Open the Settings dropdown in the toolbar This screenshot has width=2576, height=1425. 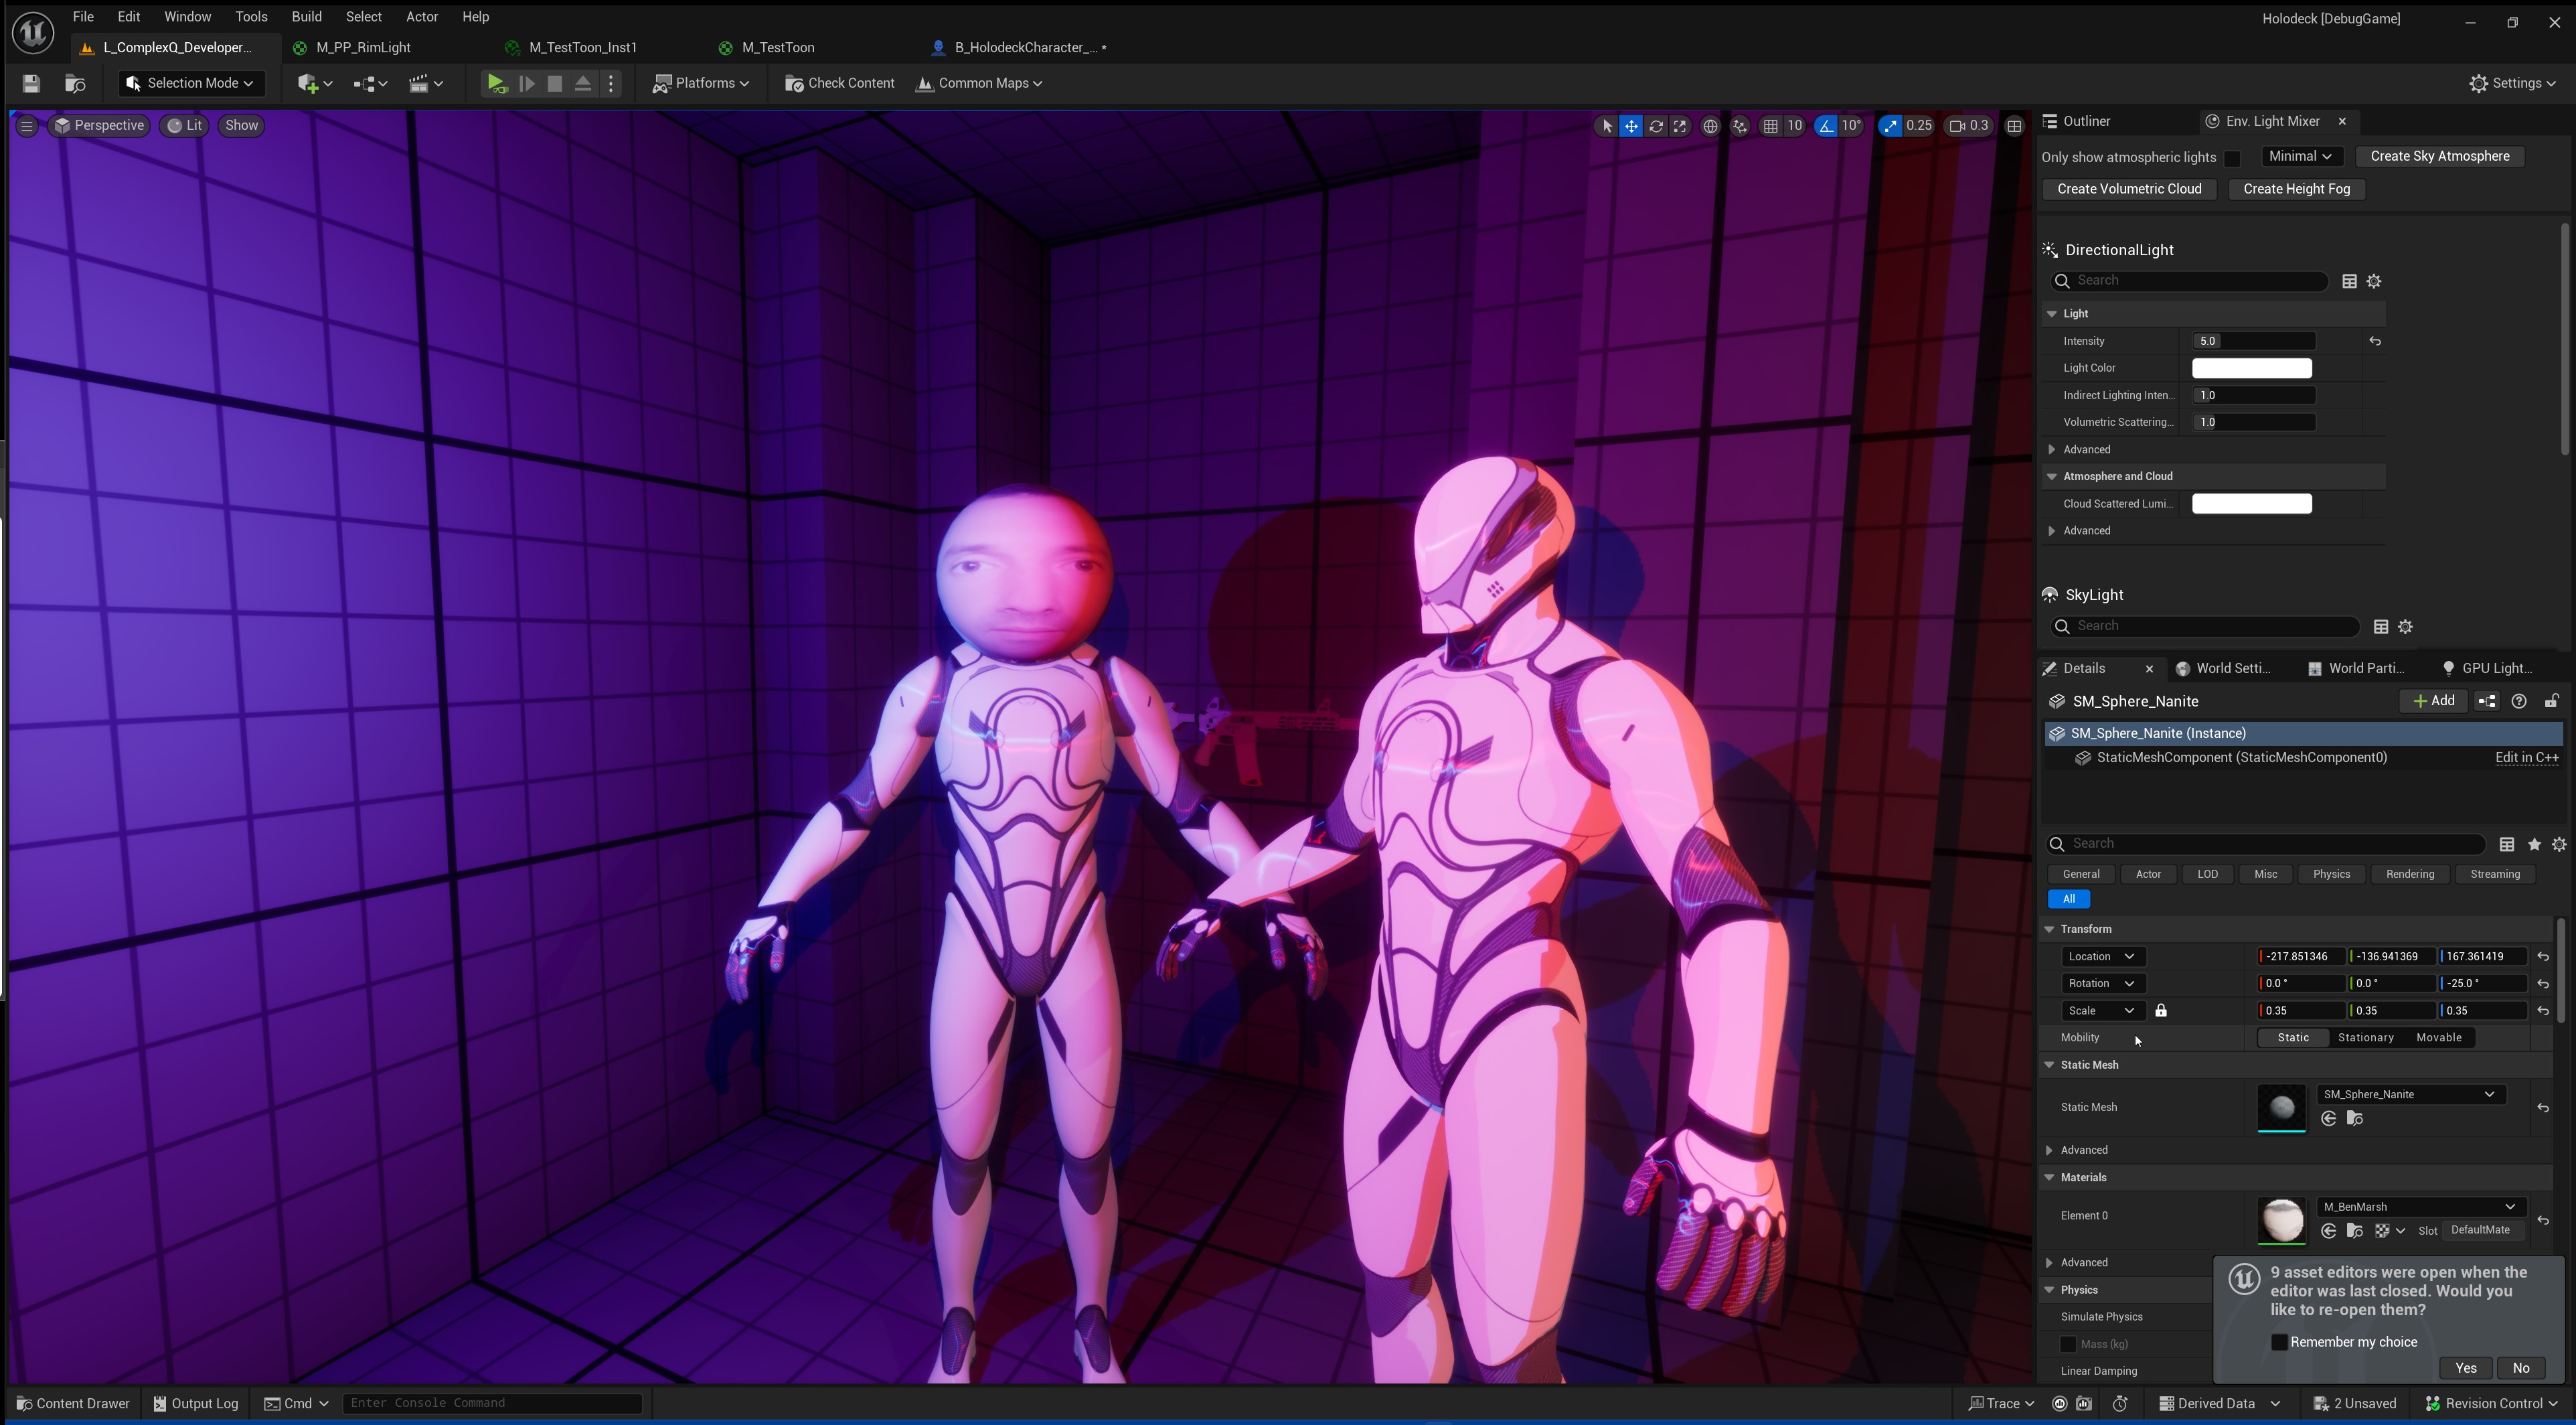2512,84
